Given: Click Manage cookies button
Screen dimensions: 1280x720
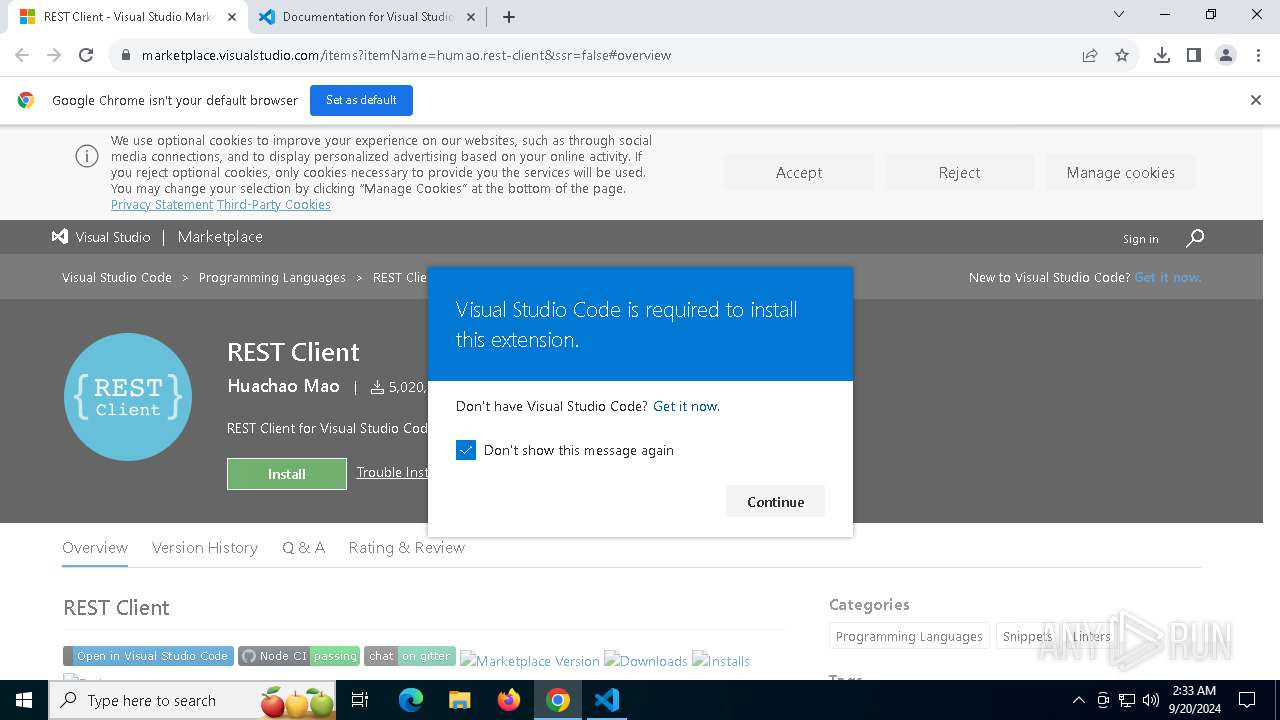Looking at the screenshot, I should (x=1120, y=173).
